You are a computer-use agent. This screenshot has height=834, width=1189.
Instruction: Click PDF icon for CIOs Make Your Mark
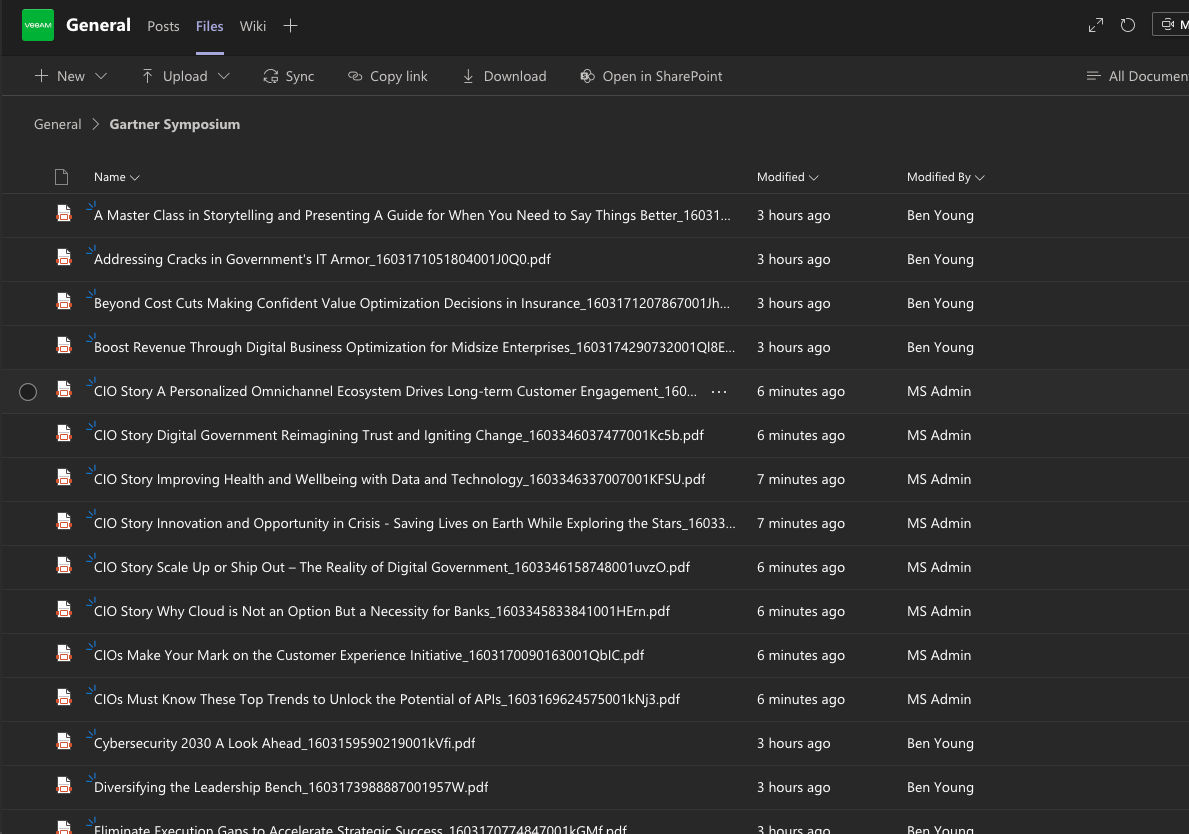click(x=64, y=654)
